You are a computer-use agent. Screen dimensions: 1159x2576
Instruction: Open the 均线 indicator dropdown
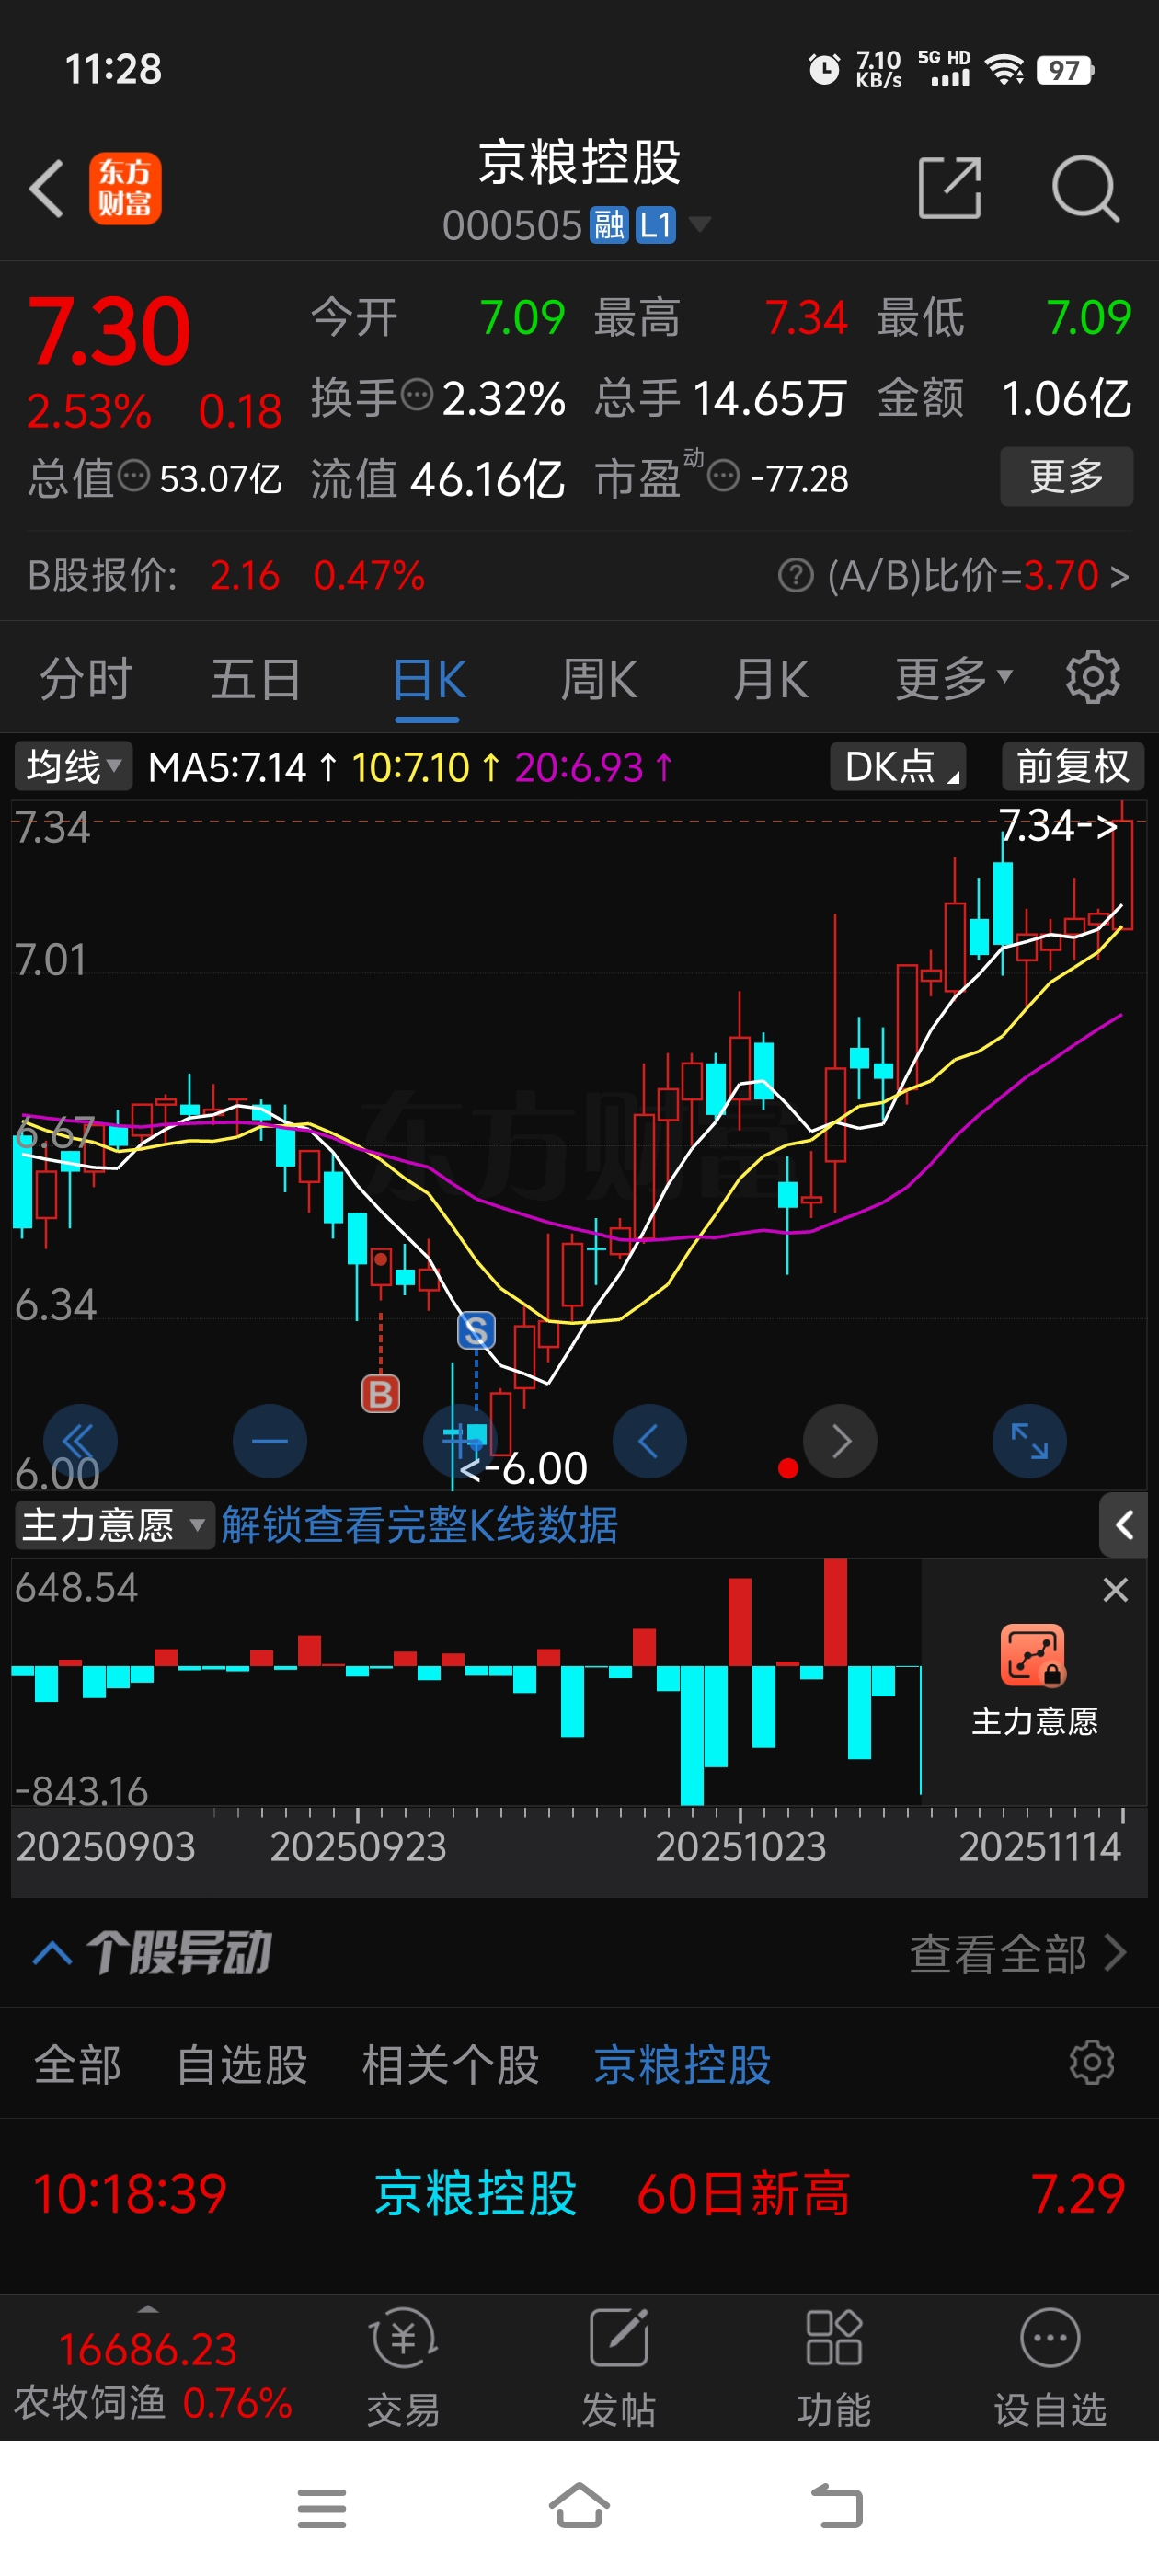[x=73, y=767]
